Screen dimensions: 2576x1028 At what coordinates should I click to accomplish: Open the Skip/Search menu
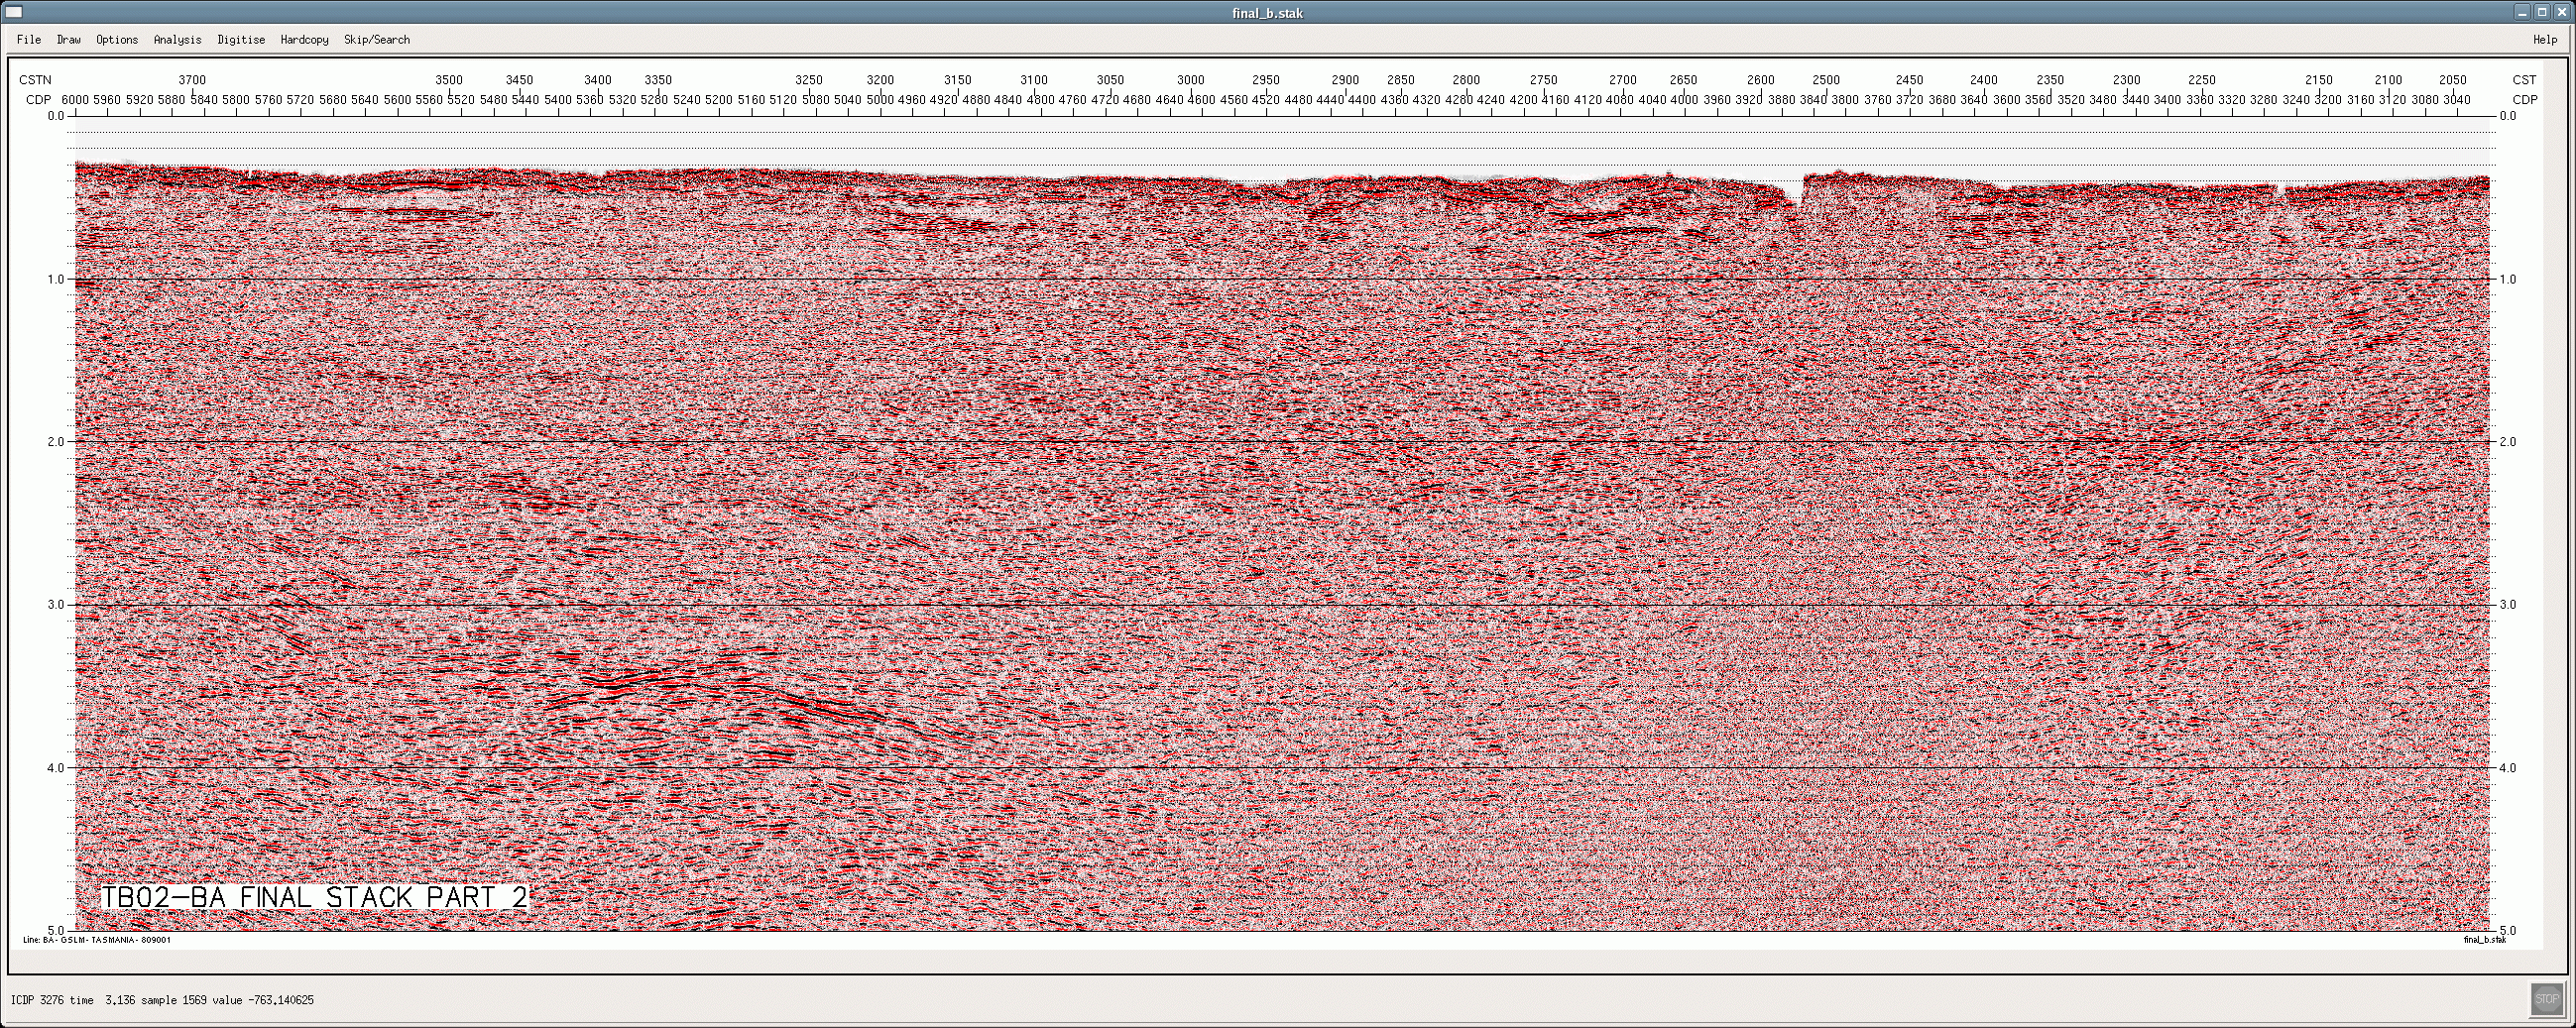[377, 40]
